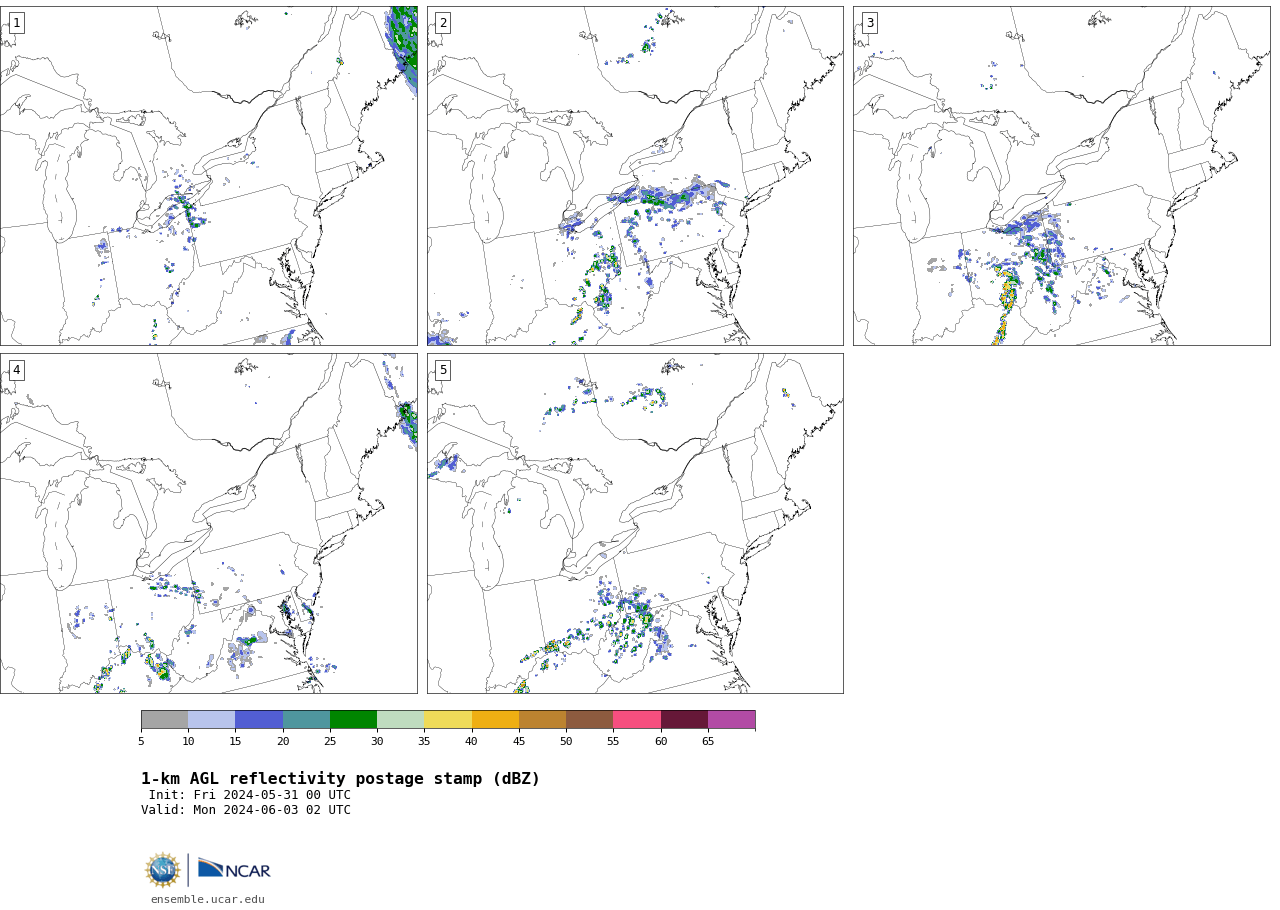Click the colorbar tick label 25
Screen dimensions: 1280x910
pos(330,741)
